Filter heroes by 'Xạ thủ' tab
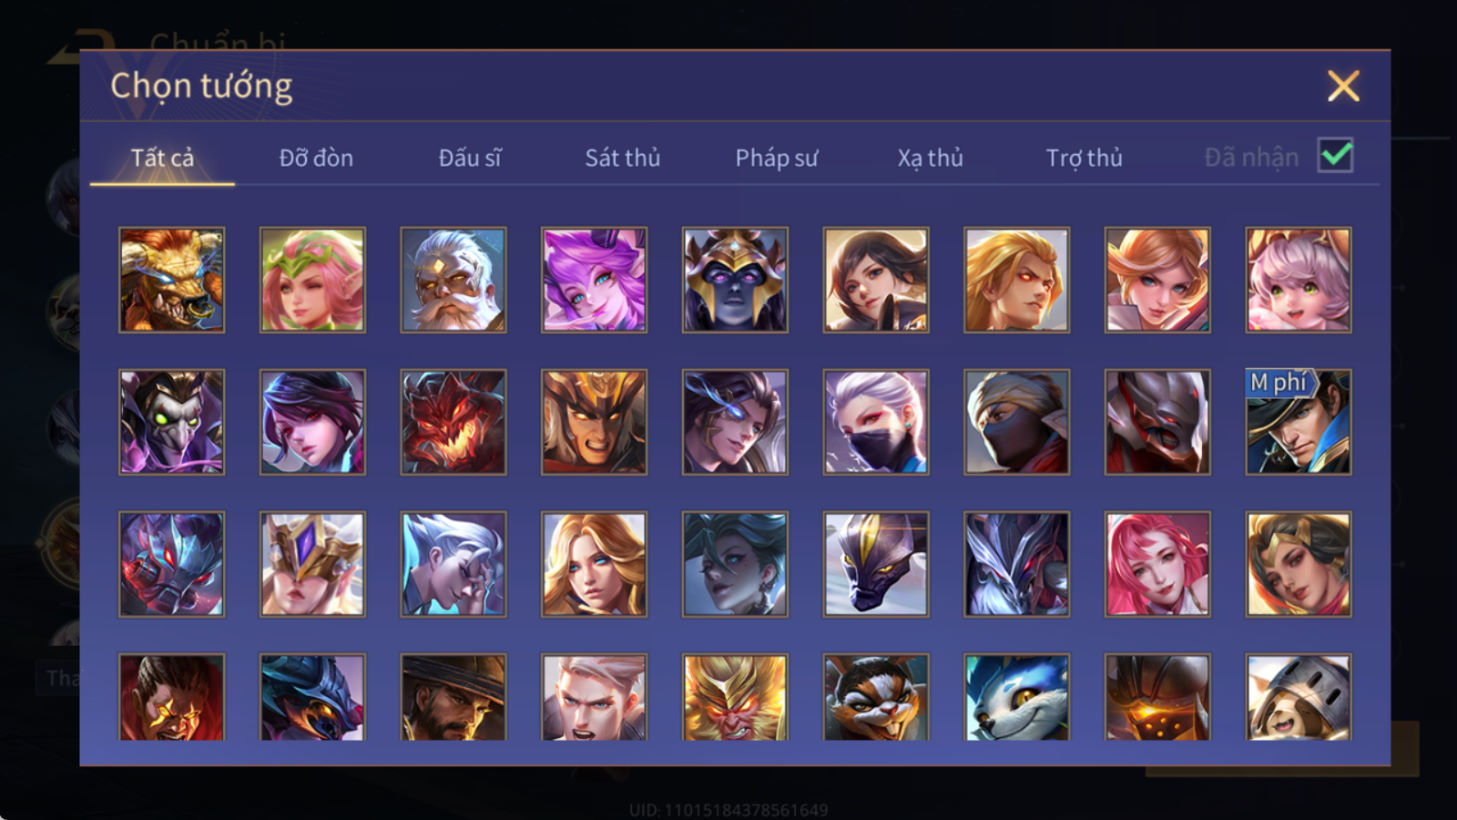The height and width of the screenshot is (820, 1457). pyautogui.click(x=930, y=158)
